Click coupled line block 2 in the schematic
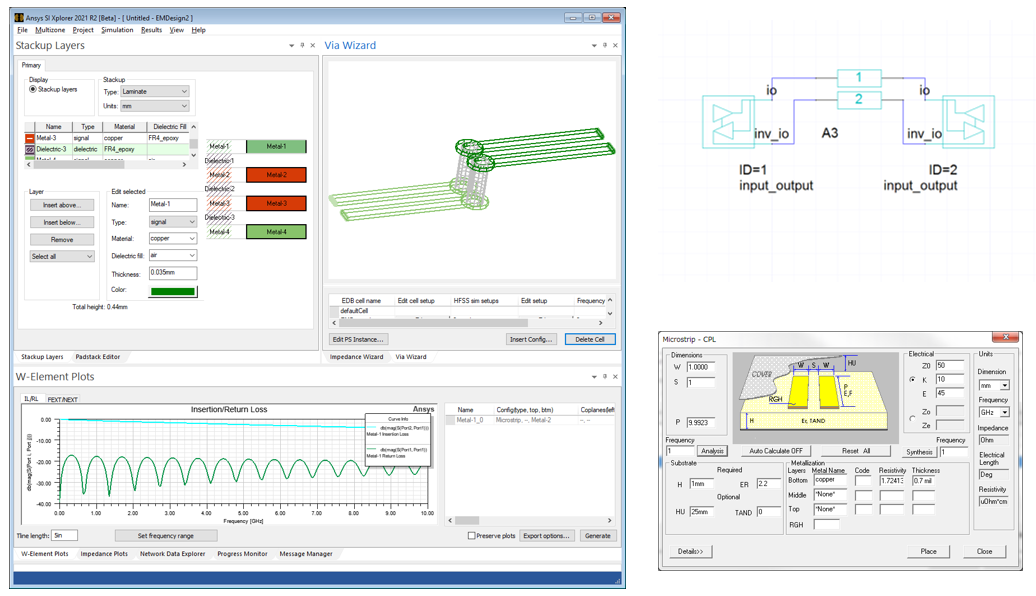This screenshot has height=596, width=1036. tap(859, 100)
